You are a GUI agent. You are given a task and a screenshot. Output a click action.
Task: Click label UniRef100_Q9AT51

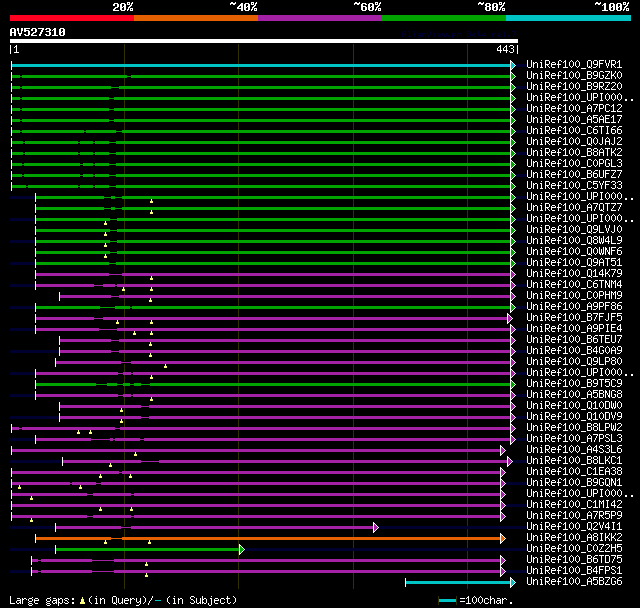tap(574, 263)
